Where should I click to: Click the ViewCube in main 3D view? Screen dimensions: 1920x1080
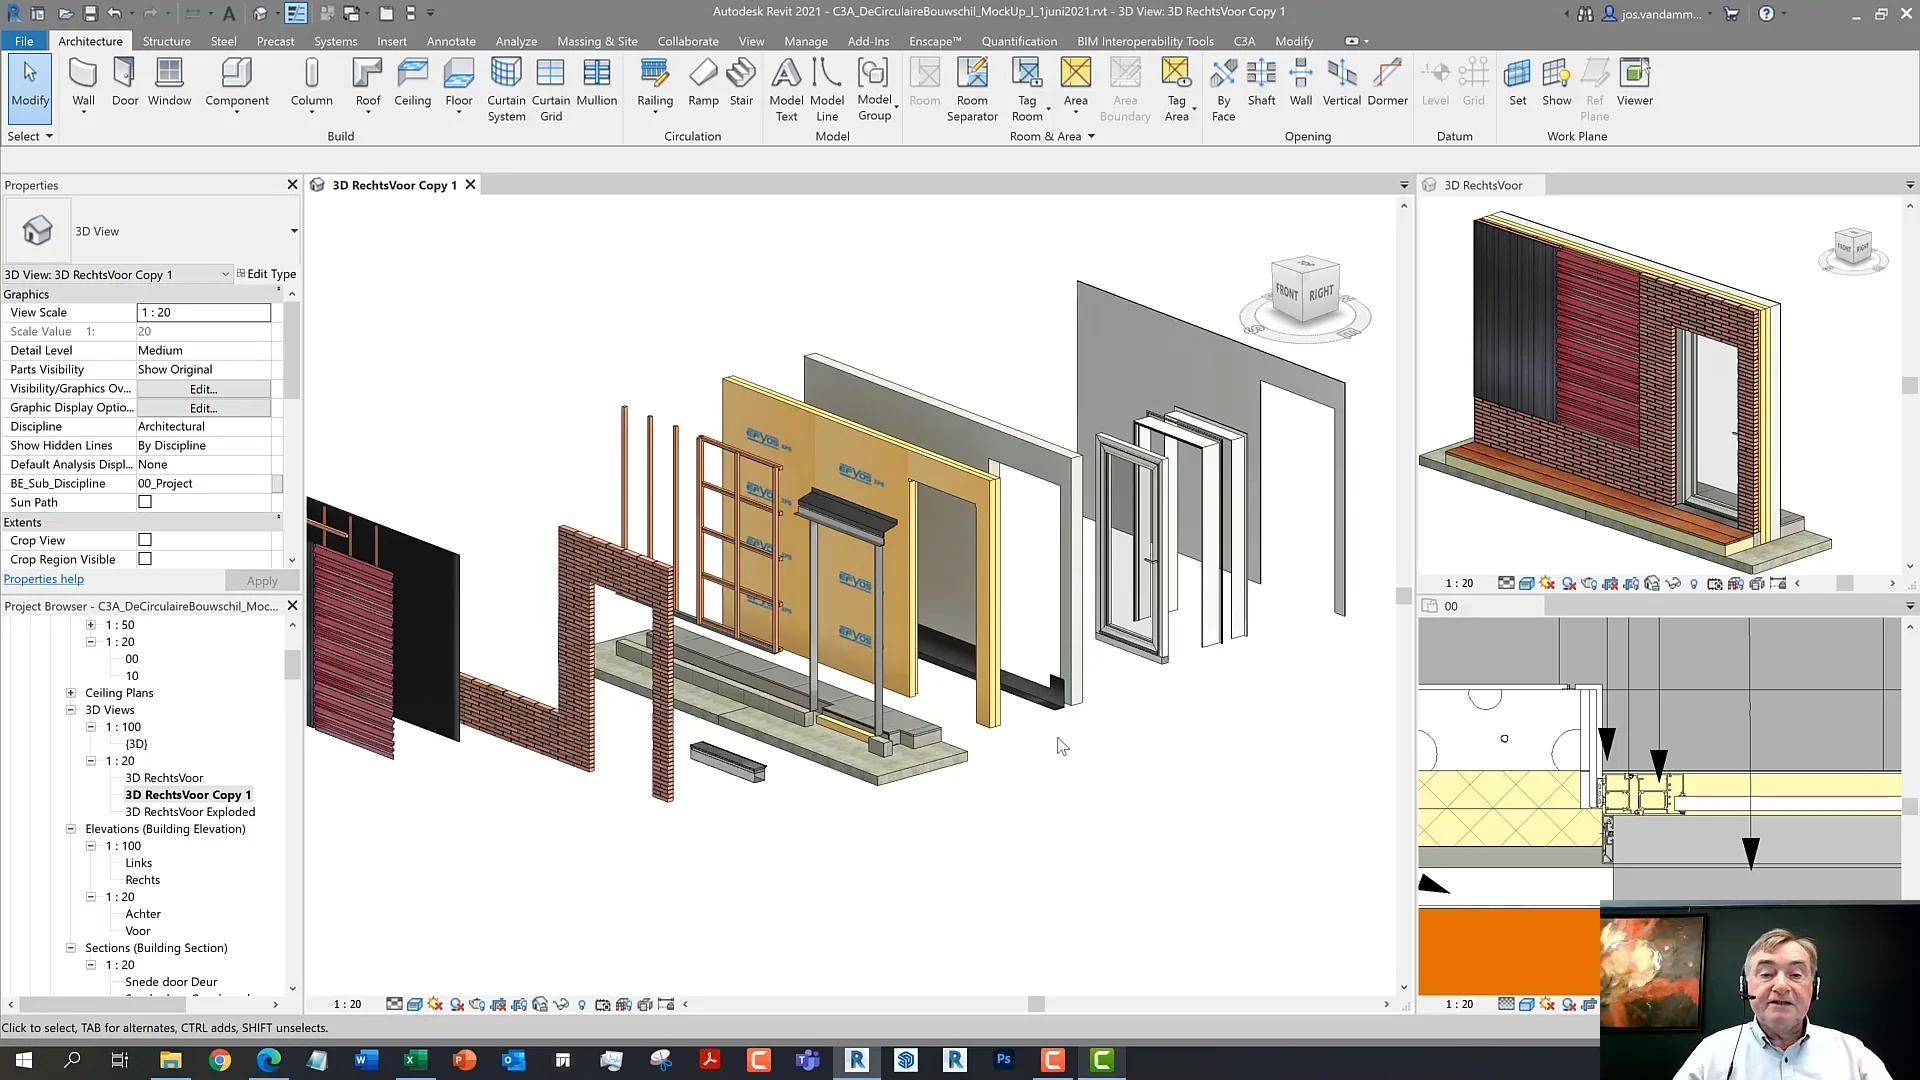1304,292
